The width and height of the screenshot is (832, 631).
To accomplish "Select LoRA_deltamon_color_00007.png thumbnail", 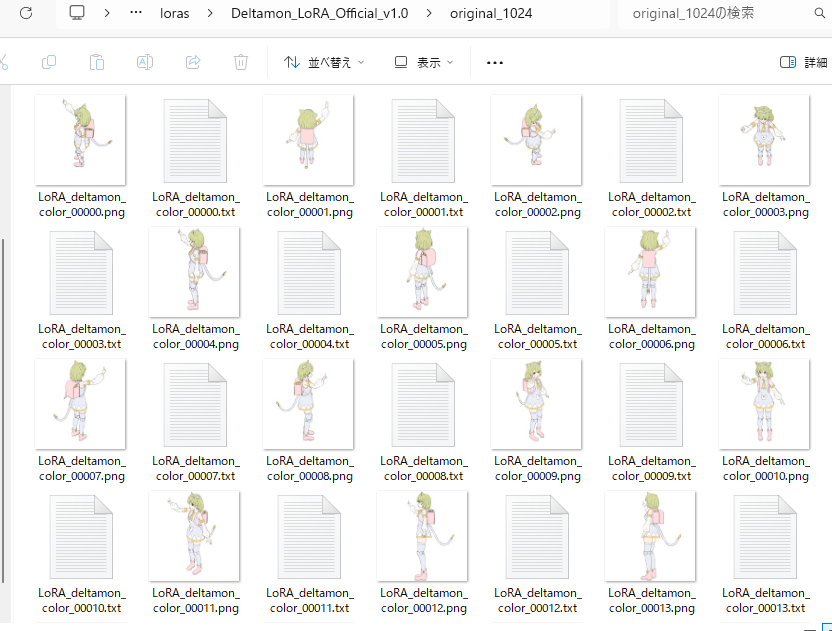I will (x=80, y=404).
